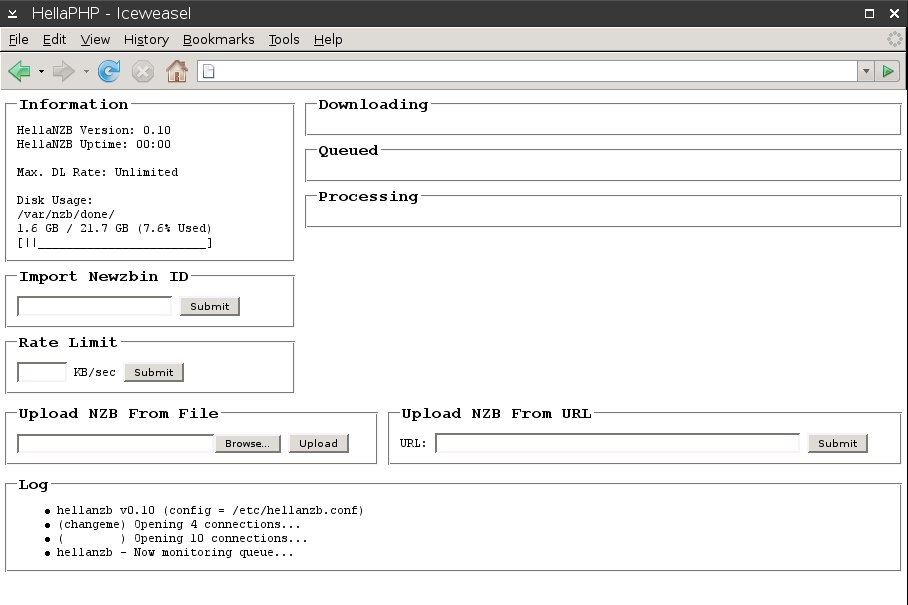Click the disk usage progress bar
The width and height of the screenshot is (908, 605).
pos(115,243)
